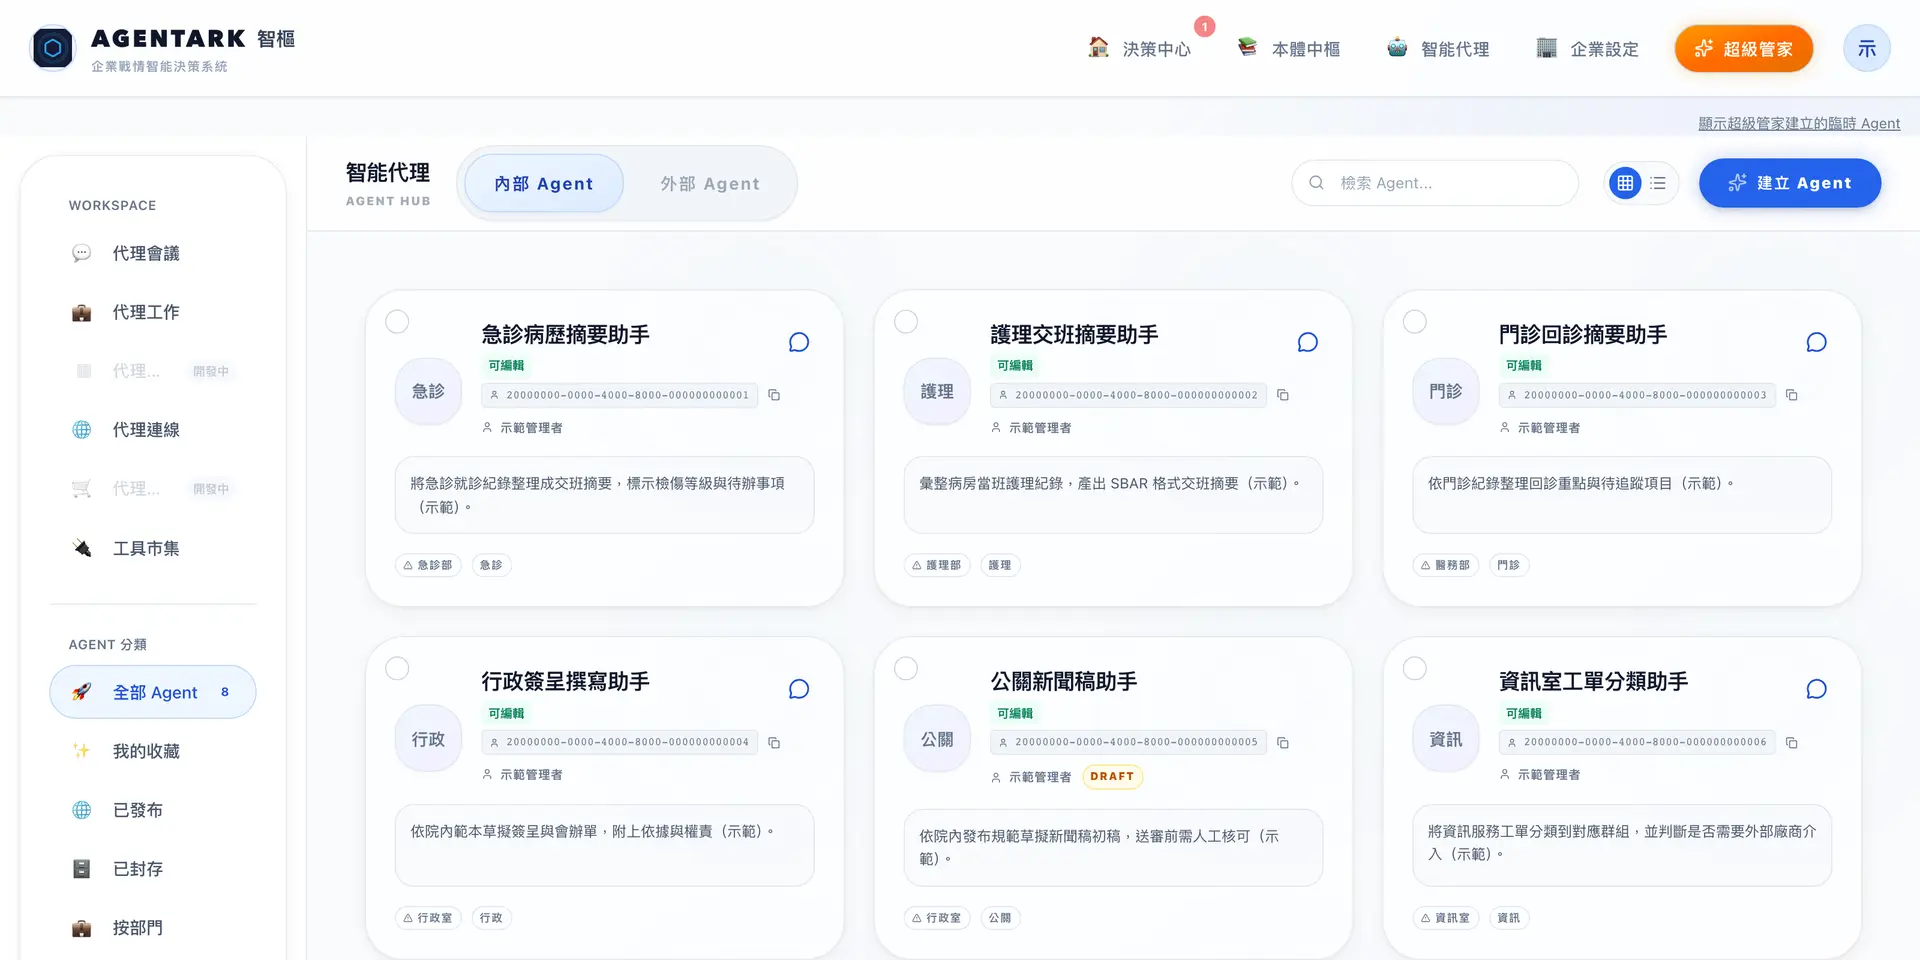This screenshot has height=960, width=1920.
Task: Open 代理工作 in sidebar
Action: [x=153, y=312]
